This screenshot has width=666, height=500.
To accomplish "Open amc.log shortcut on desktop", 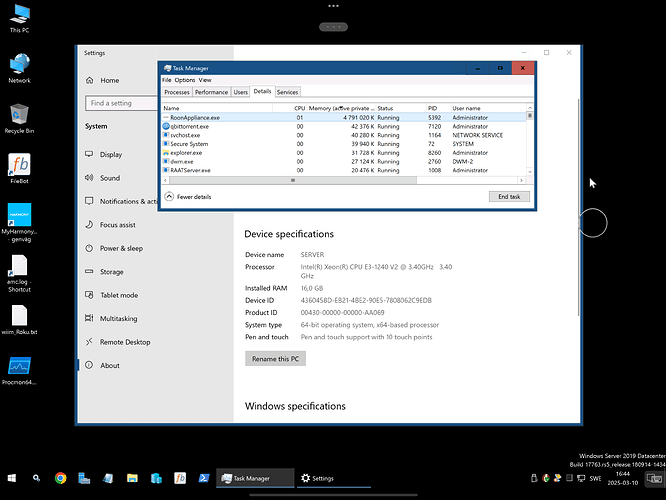I will tap(20, 274).
